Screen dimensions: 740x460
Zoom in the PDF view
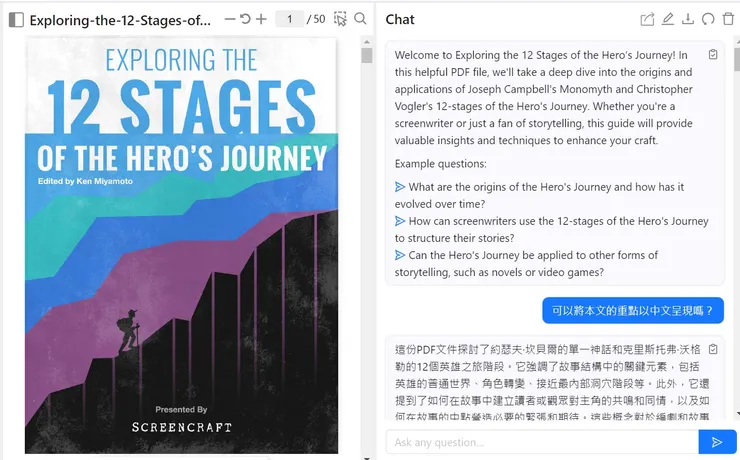point(261,19)
